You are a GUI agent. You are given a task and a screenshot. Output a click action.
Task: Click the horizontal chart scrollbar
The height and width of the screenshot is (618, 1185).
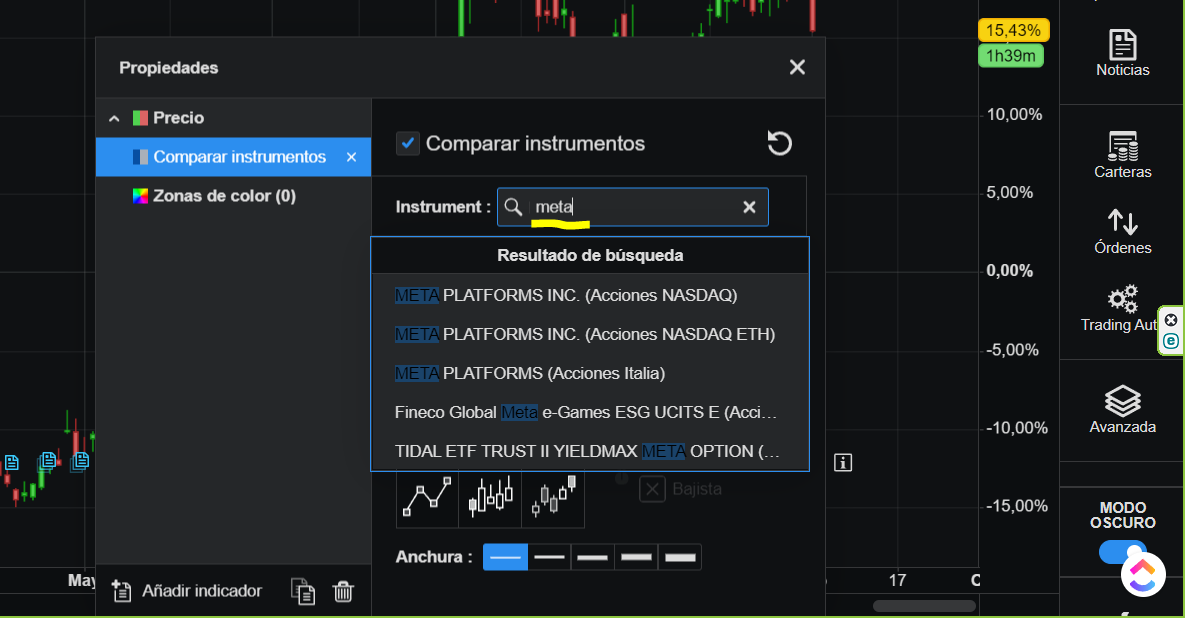(x=924, y=606)
